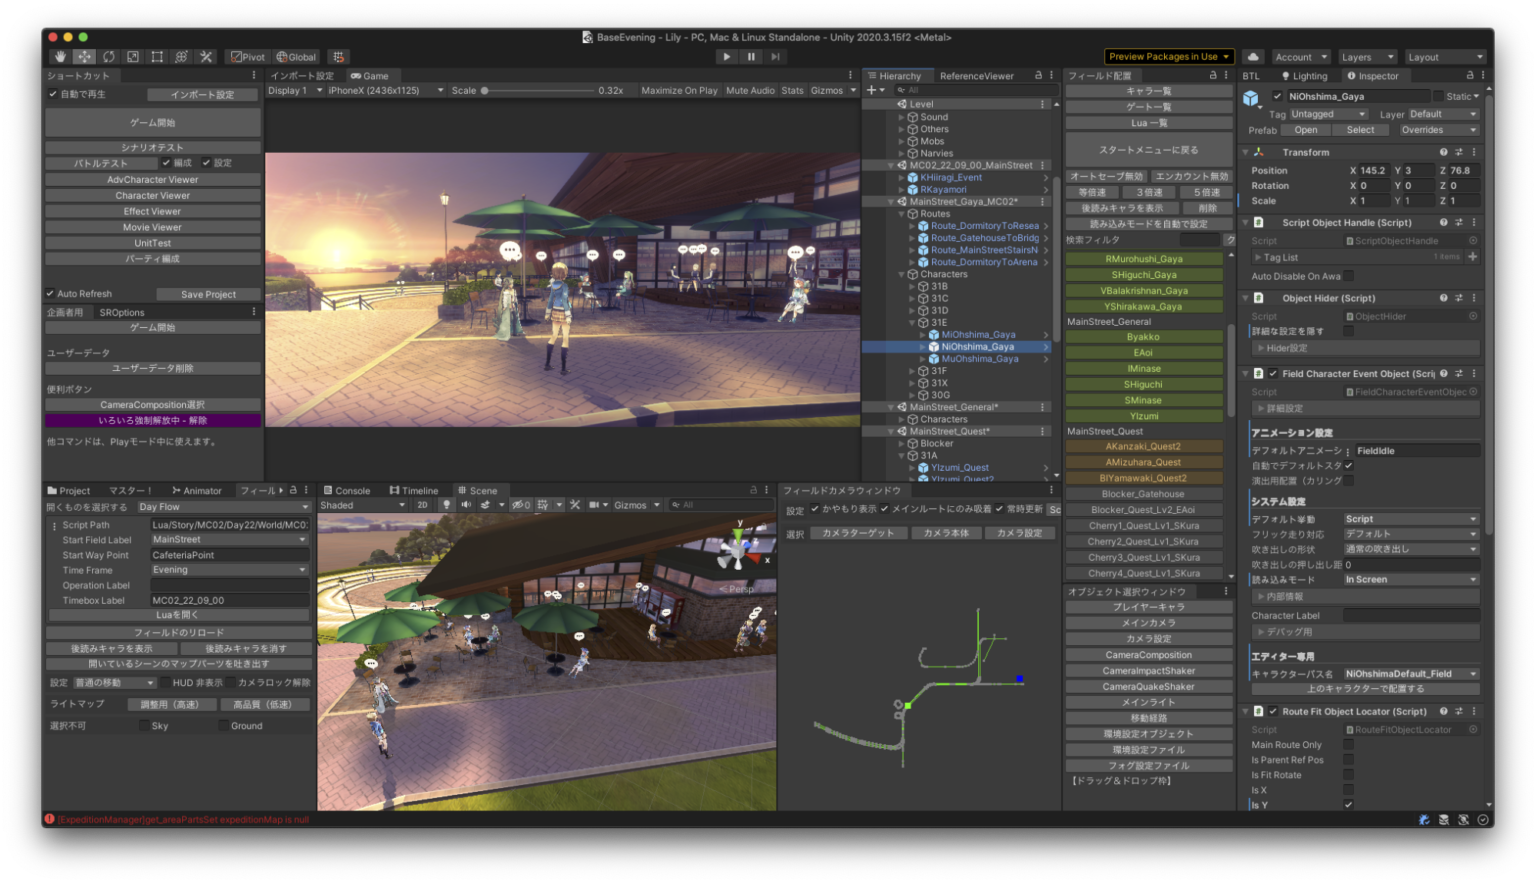The height and width of the screenshot is (884, 1536).
Task: Toggle 2D mode in the Scene view
Action: (x=422, y=504)
